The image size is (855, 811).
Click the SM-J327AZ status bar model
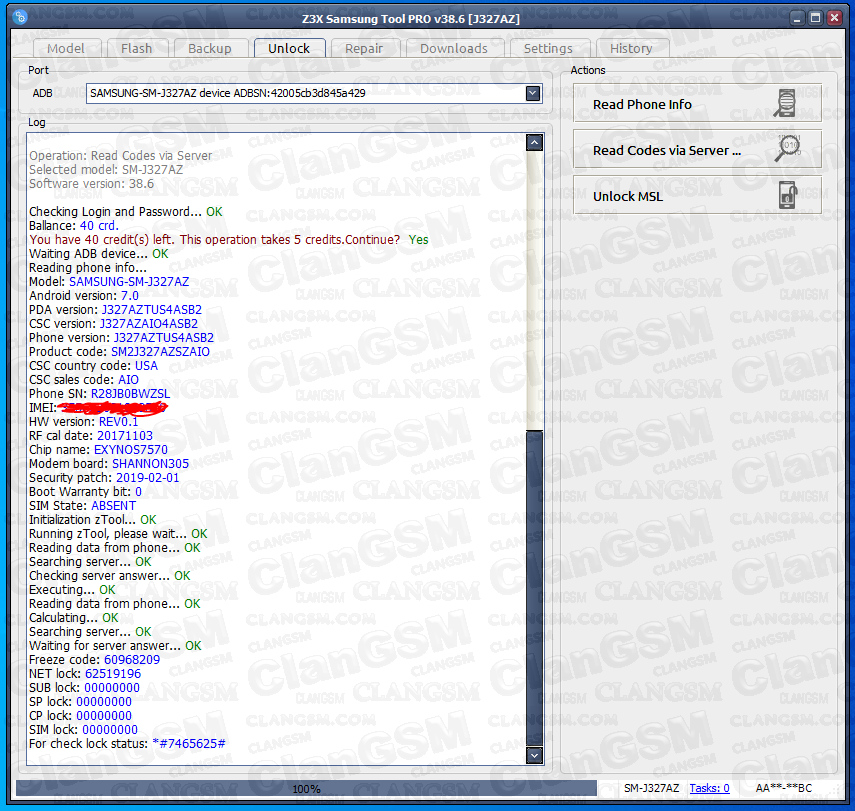point(652,789)
